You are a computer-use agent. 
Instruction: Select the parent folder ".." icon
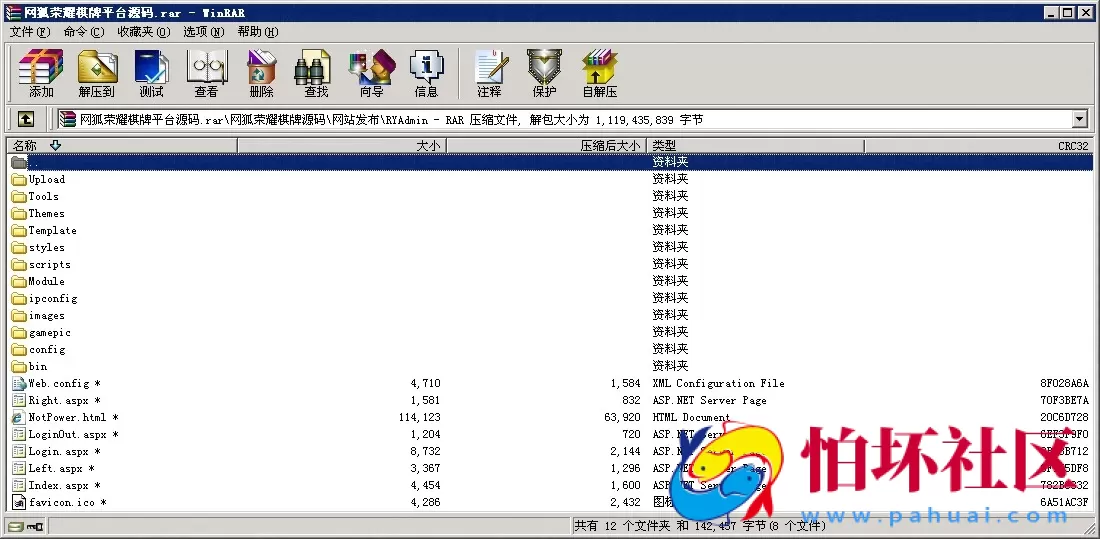[19, 162]
